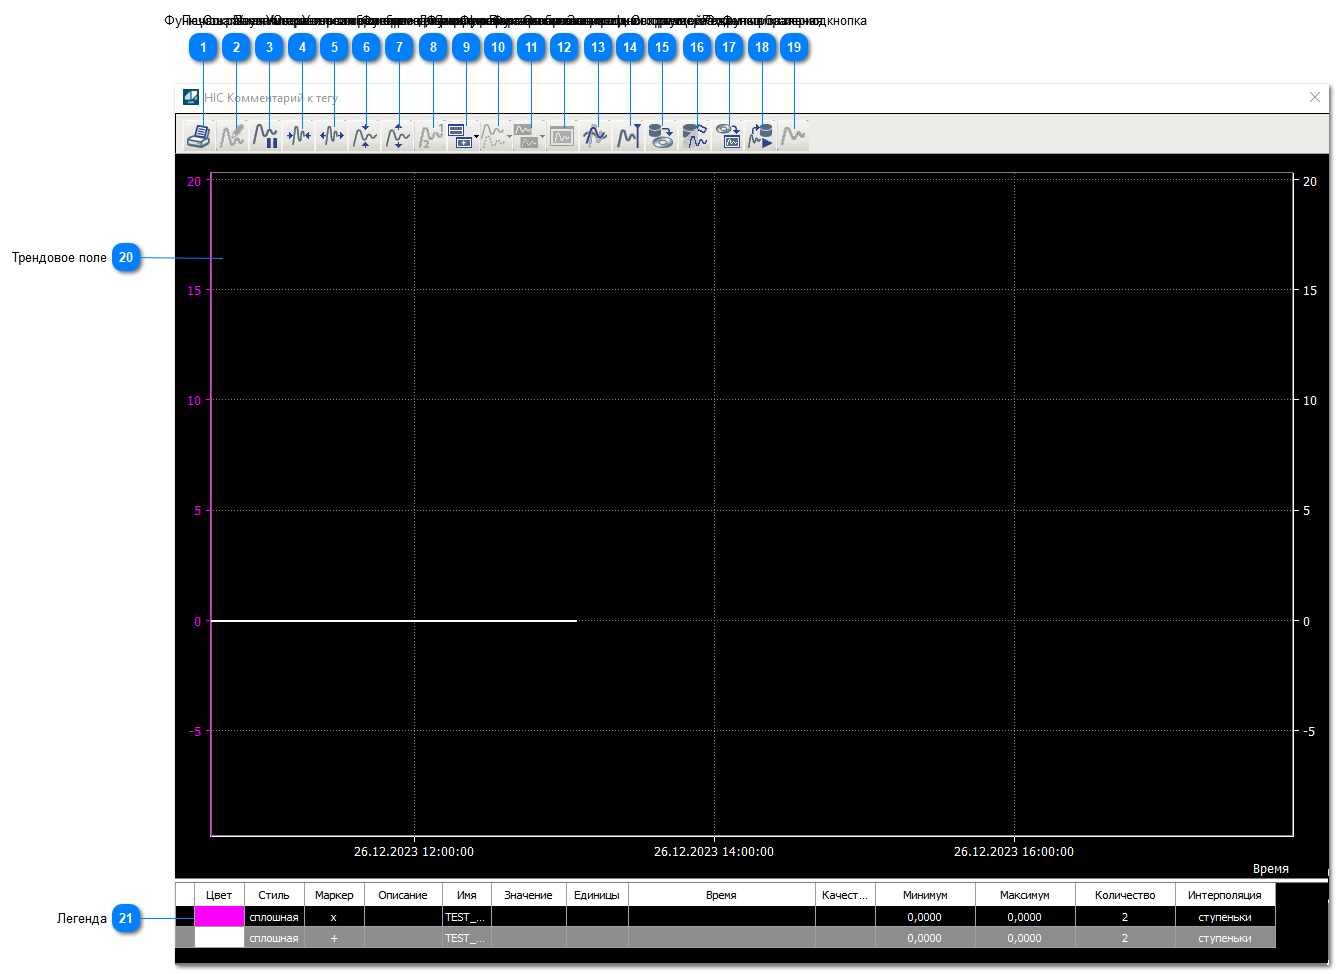1338x974 pixels.
Task: Click TEST_... name in magenta legend row
Action: (466, 917)
